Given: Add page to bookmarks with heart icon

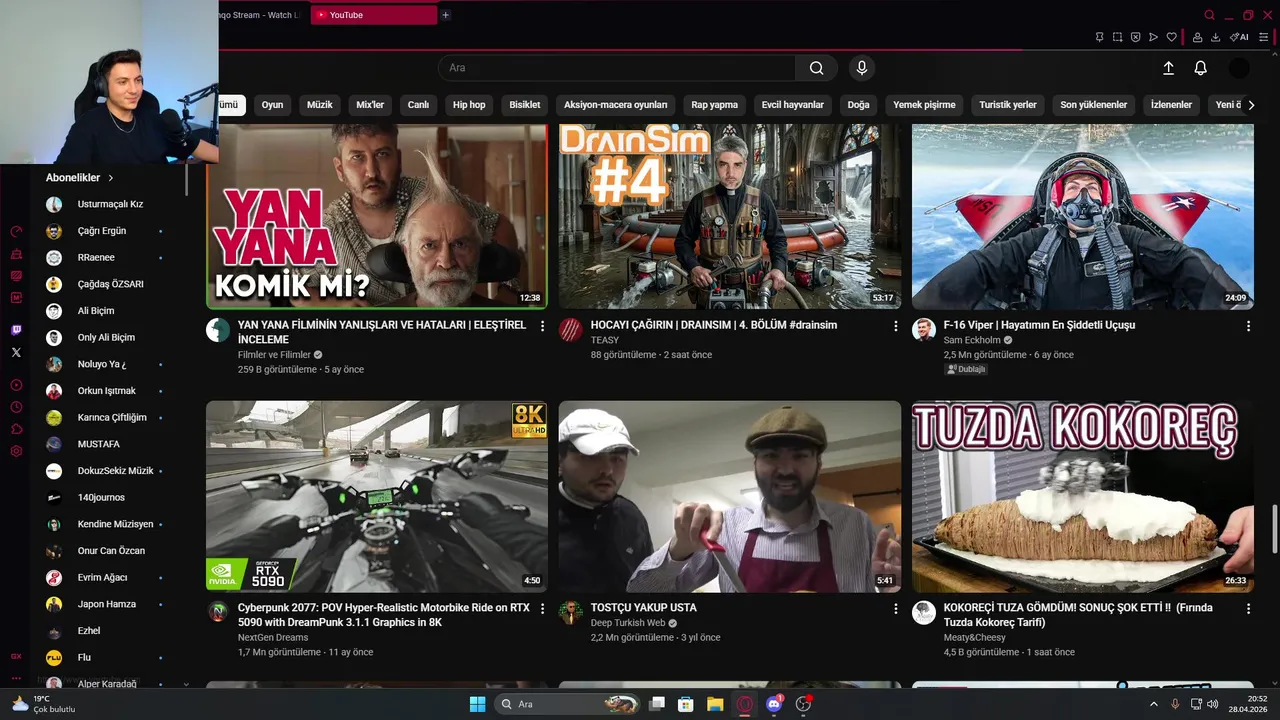Looking at the screenshot, I should click(1171, 37).
